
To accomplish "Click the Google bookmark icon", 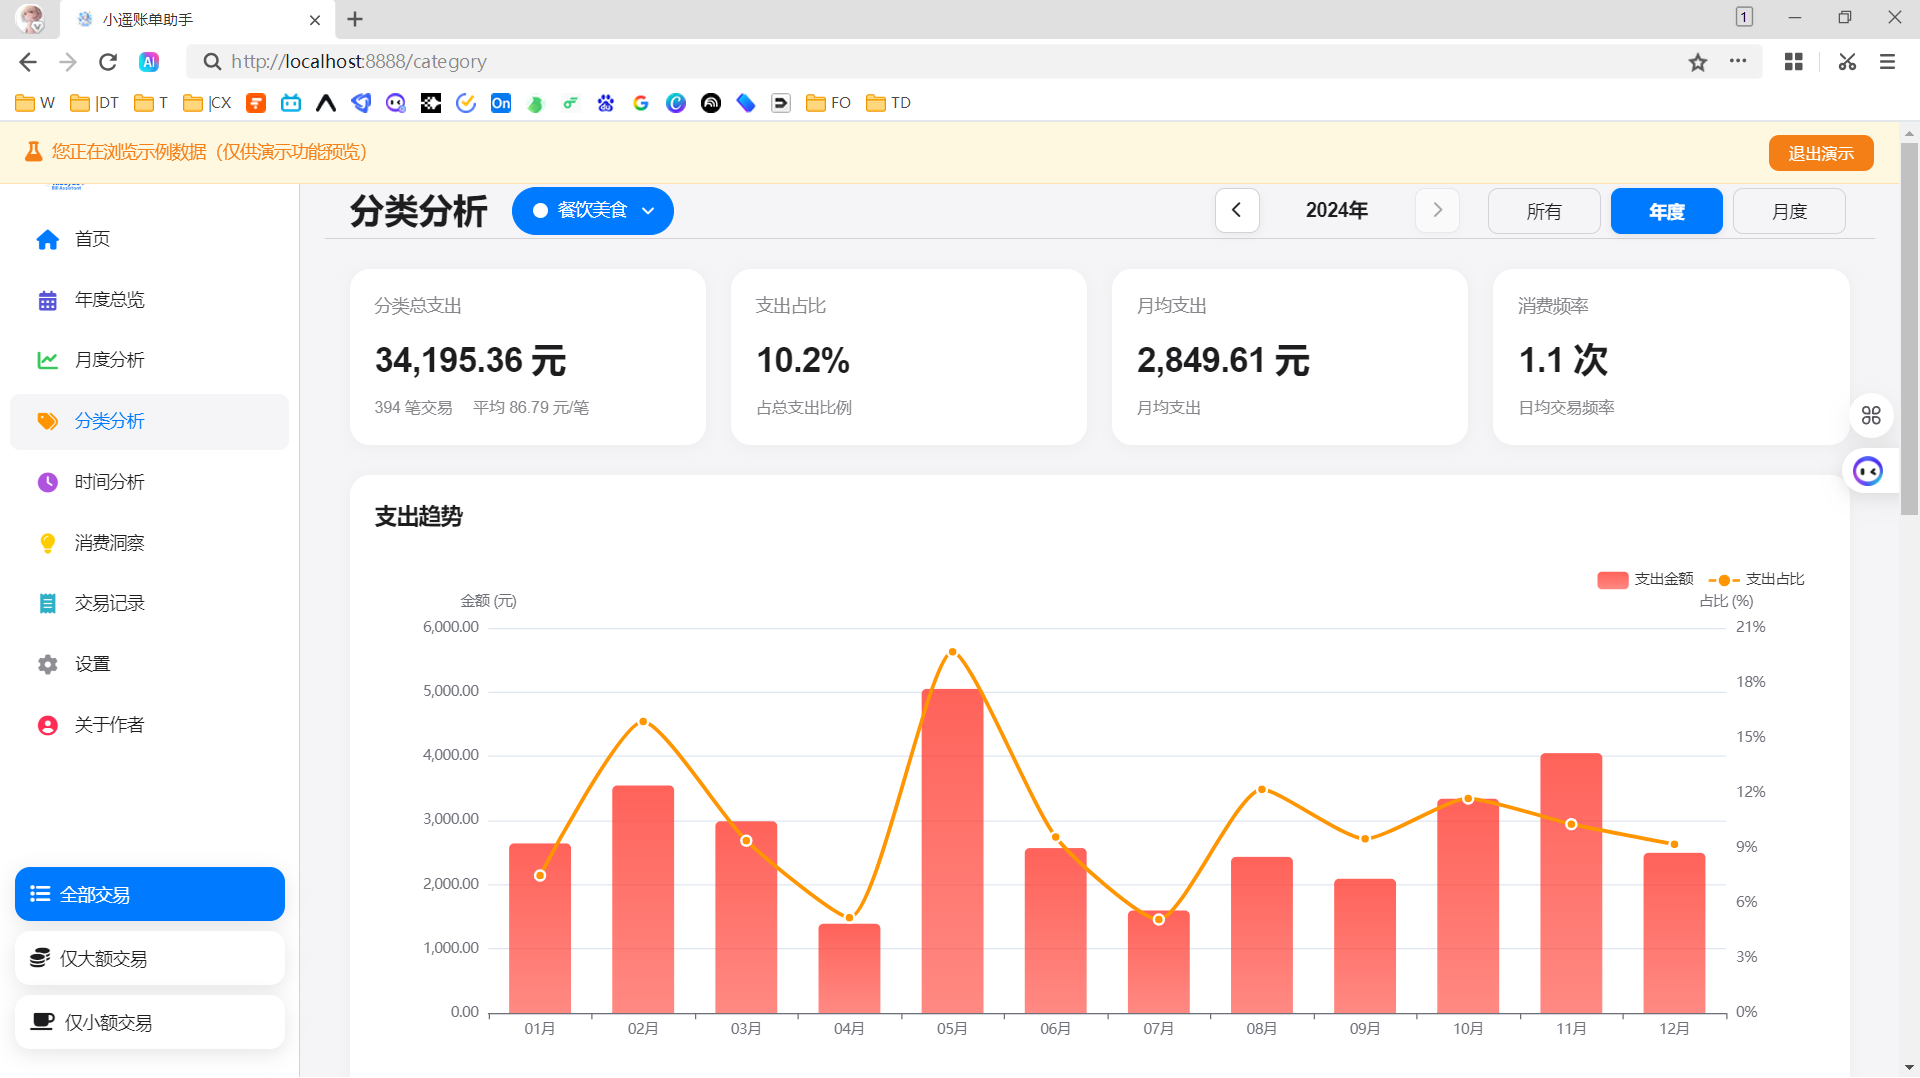I will pyautogui.click(x=641, y=103).
